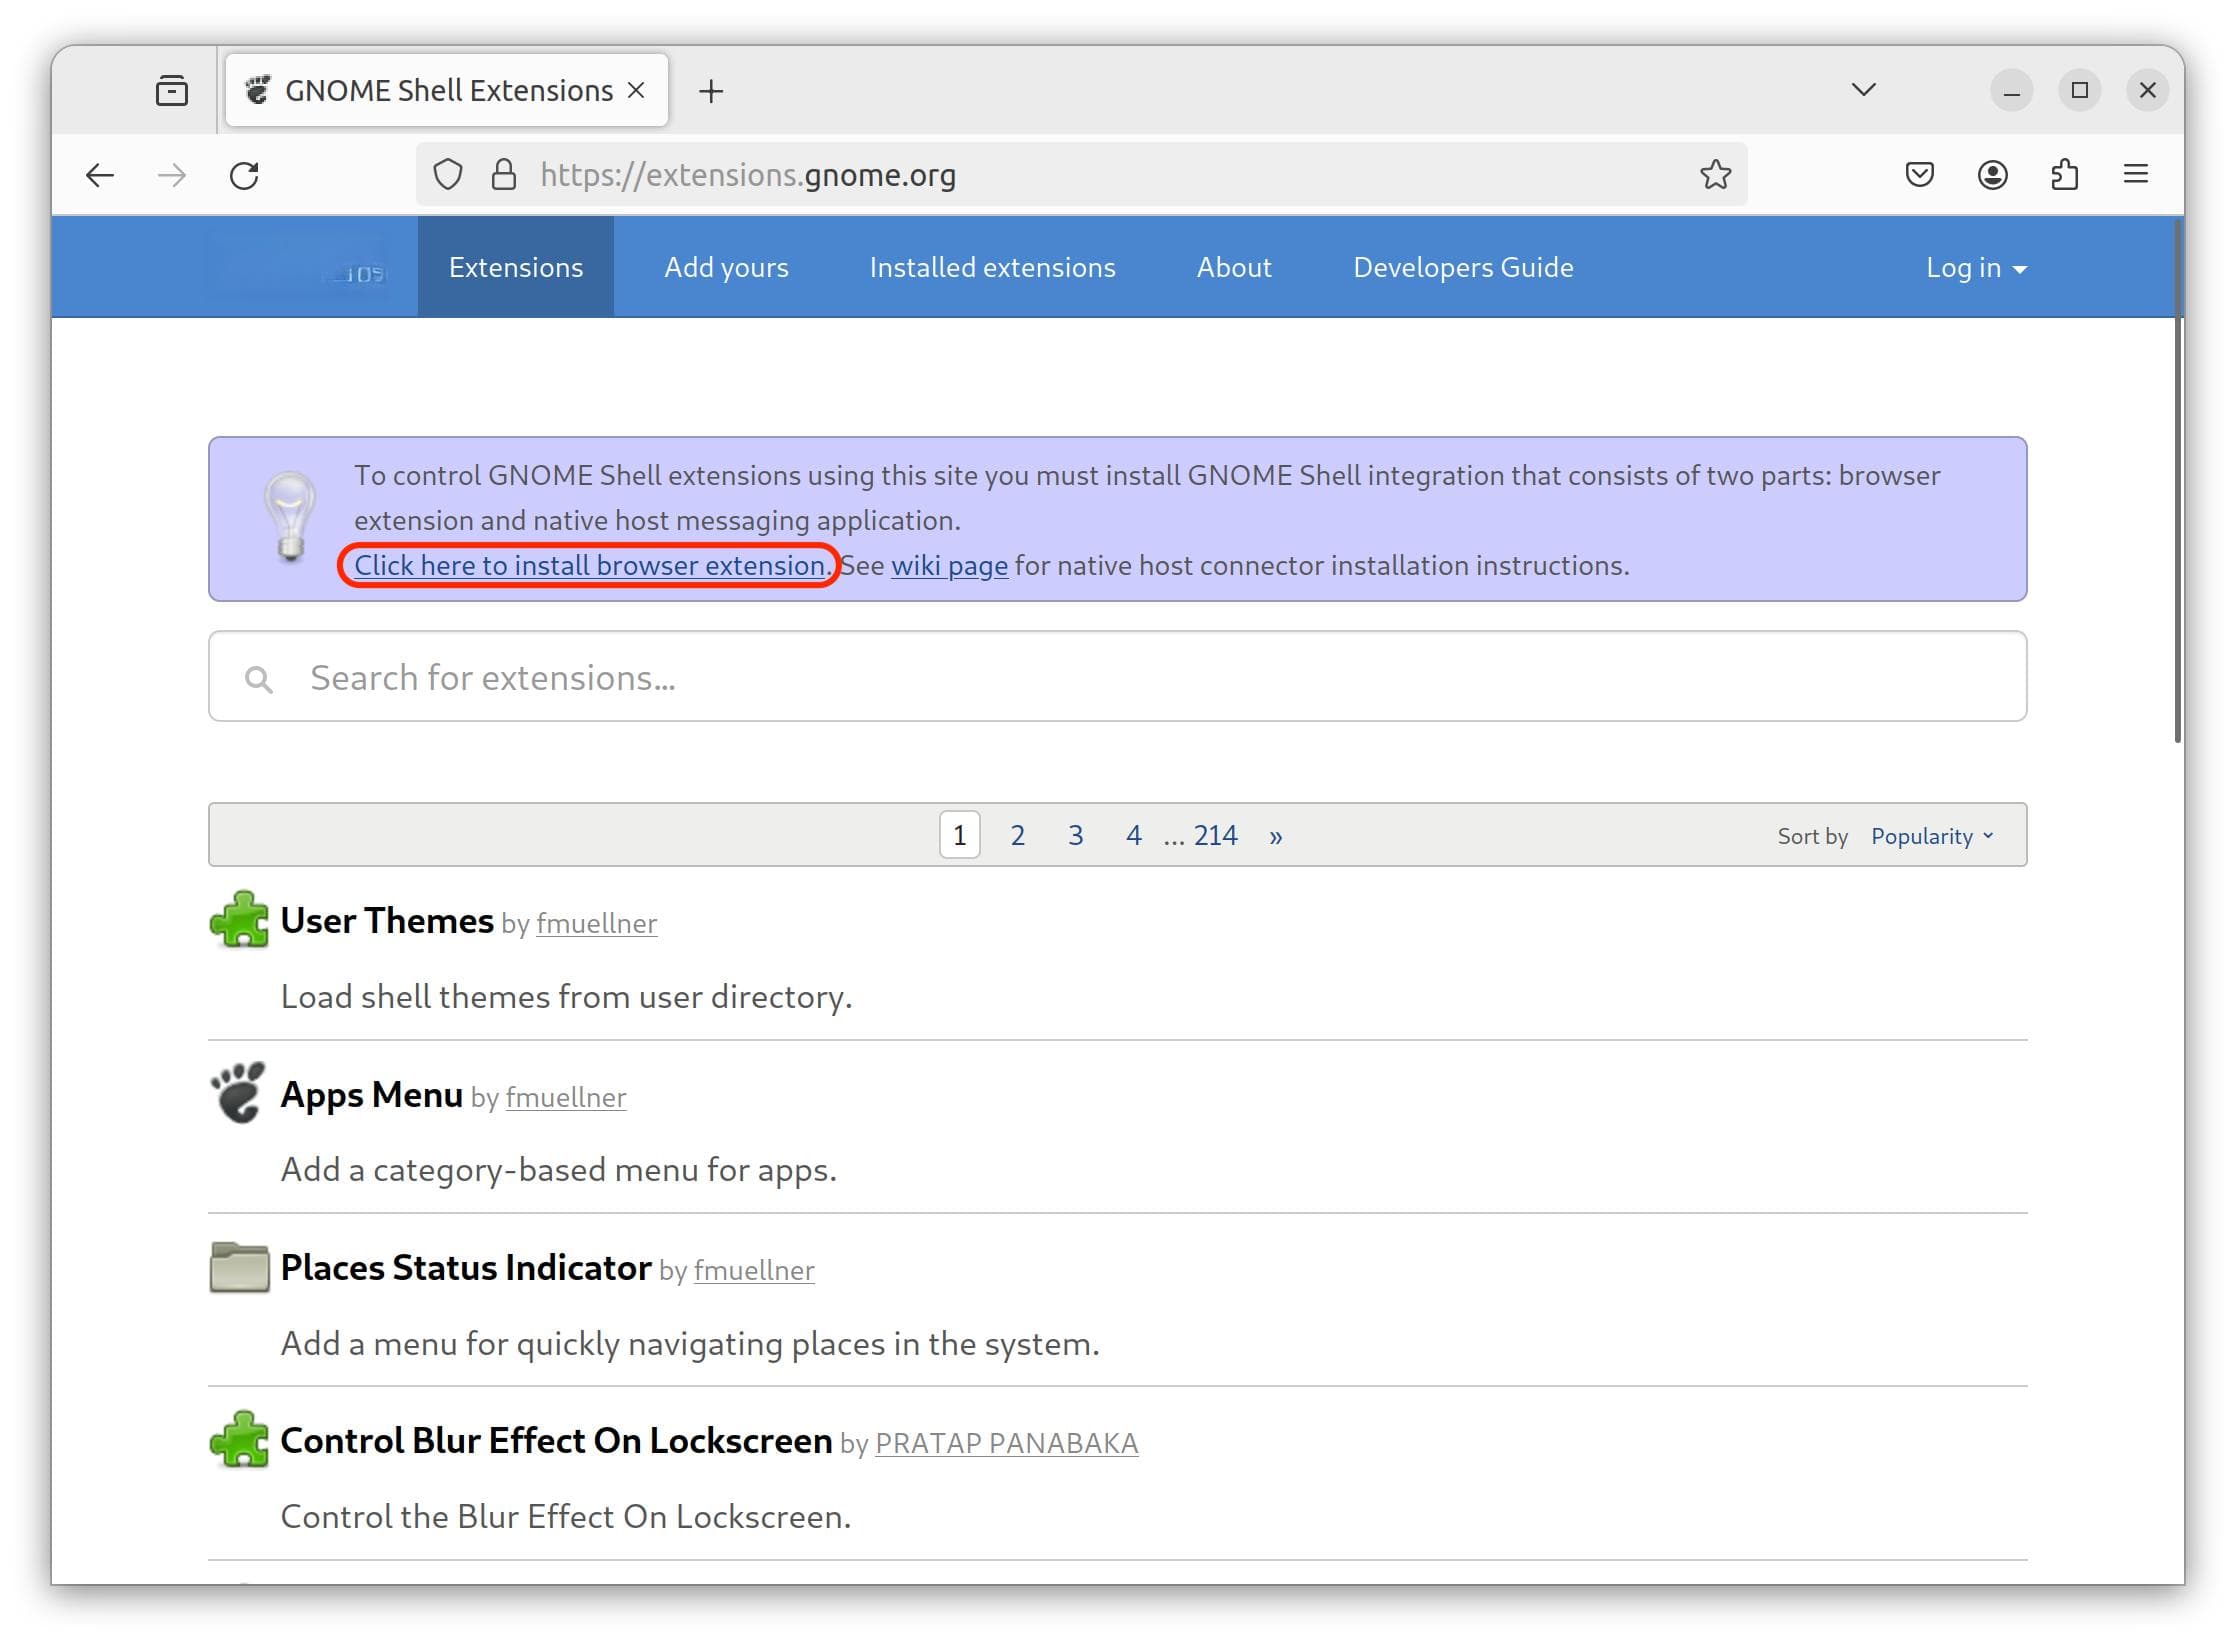
Task: Expand the Log in dropdown
Action: click(x=1976, y=268)
